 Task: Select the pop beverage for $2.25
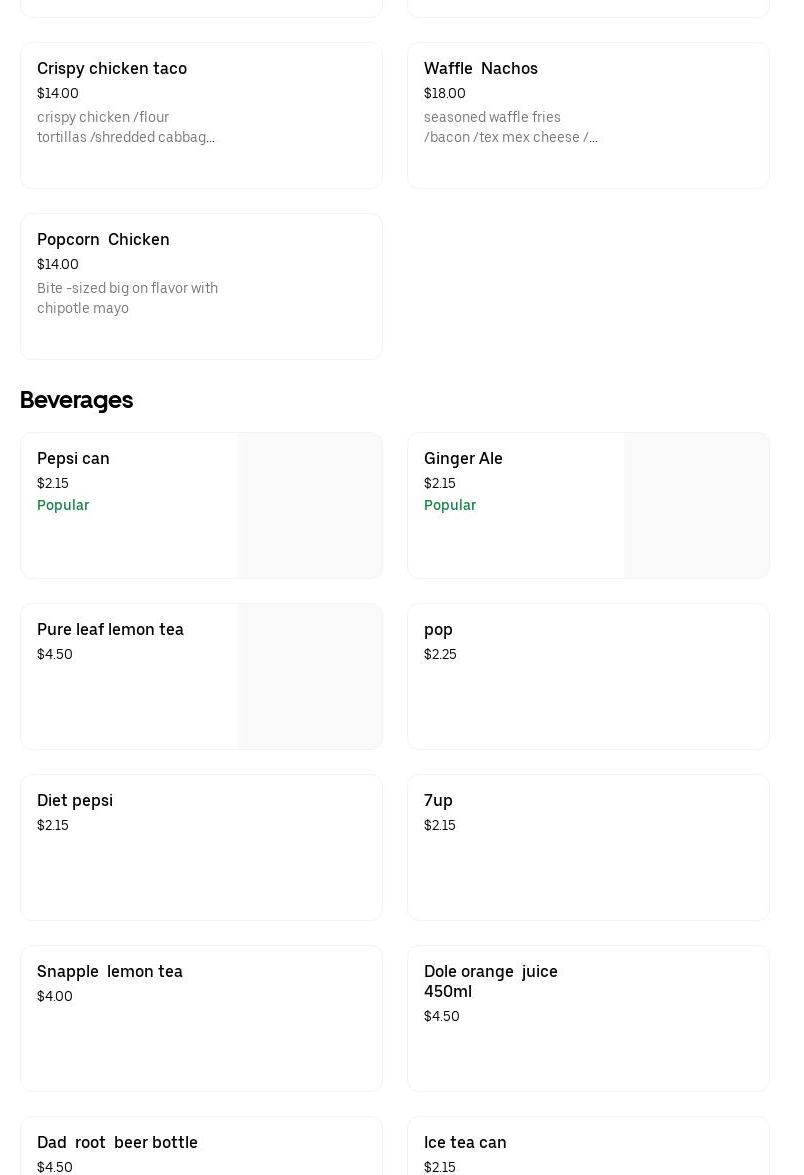(x=588, y=677)
